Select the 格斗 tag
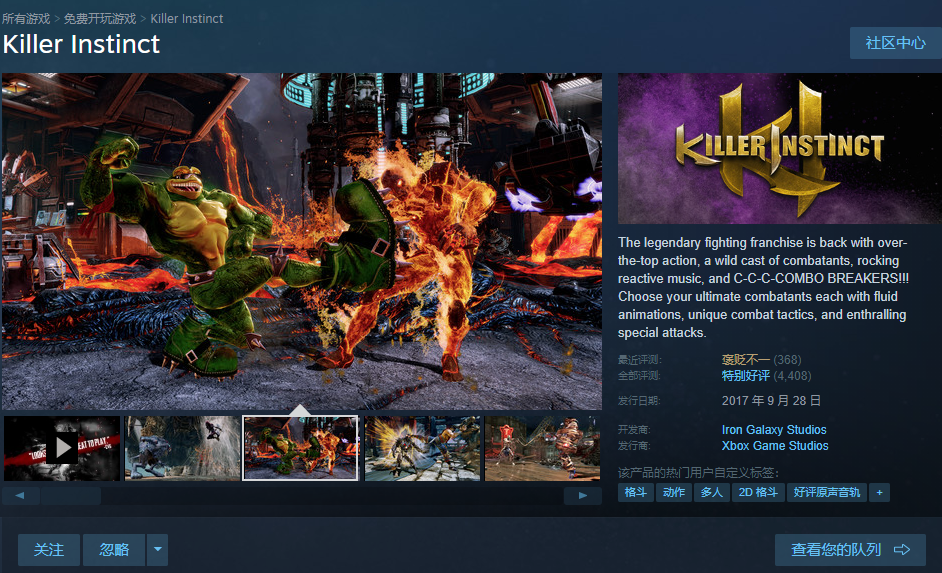This screenshot has width=942, height=573. click(636, 492)
